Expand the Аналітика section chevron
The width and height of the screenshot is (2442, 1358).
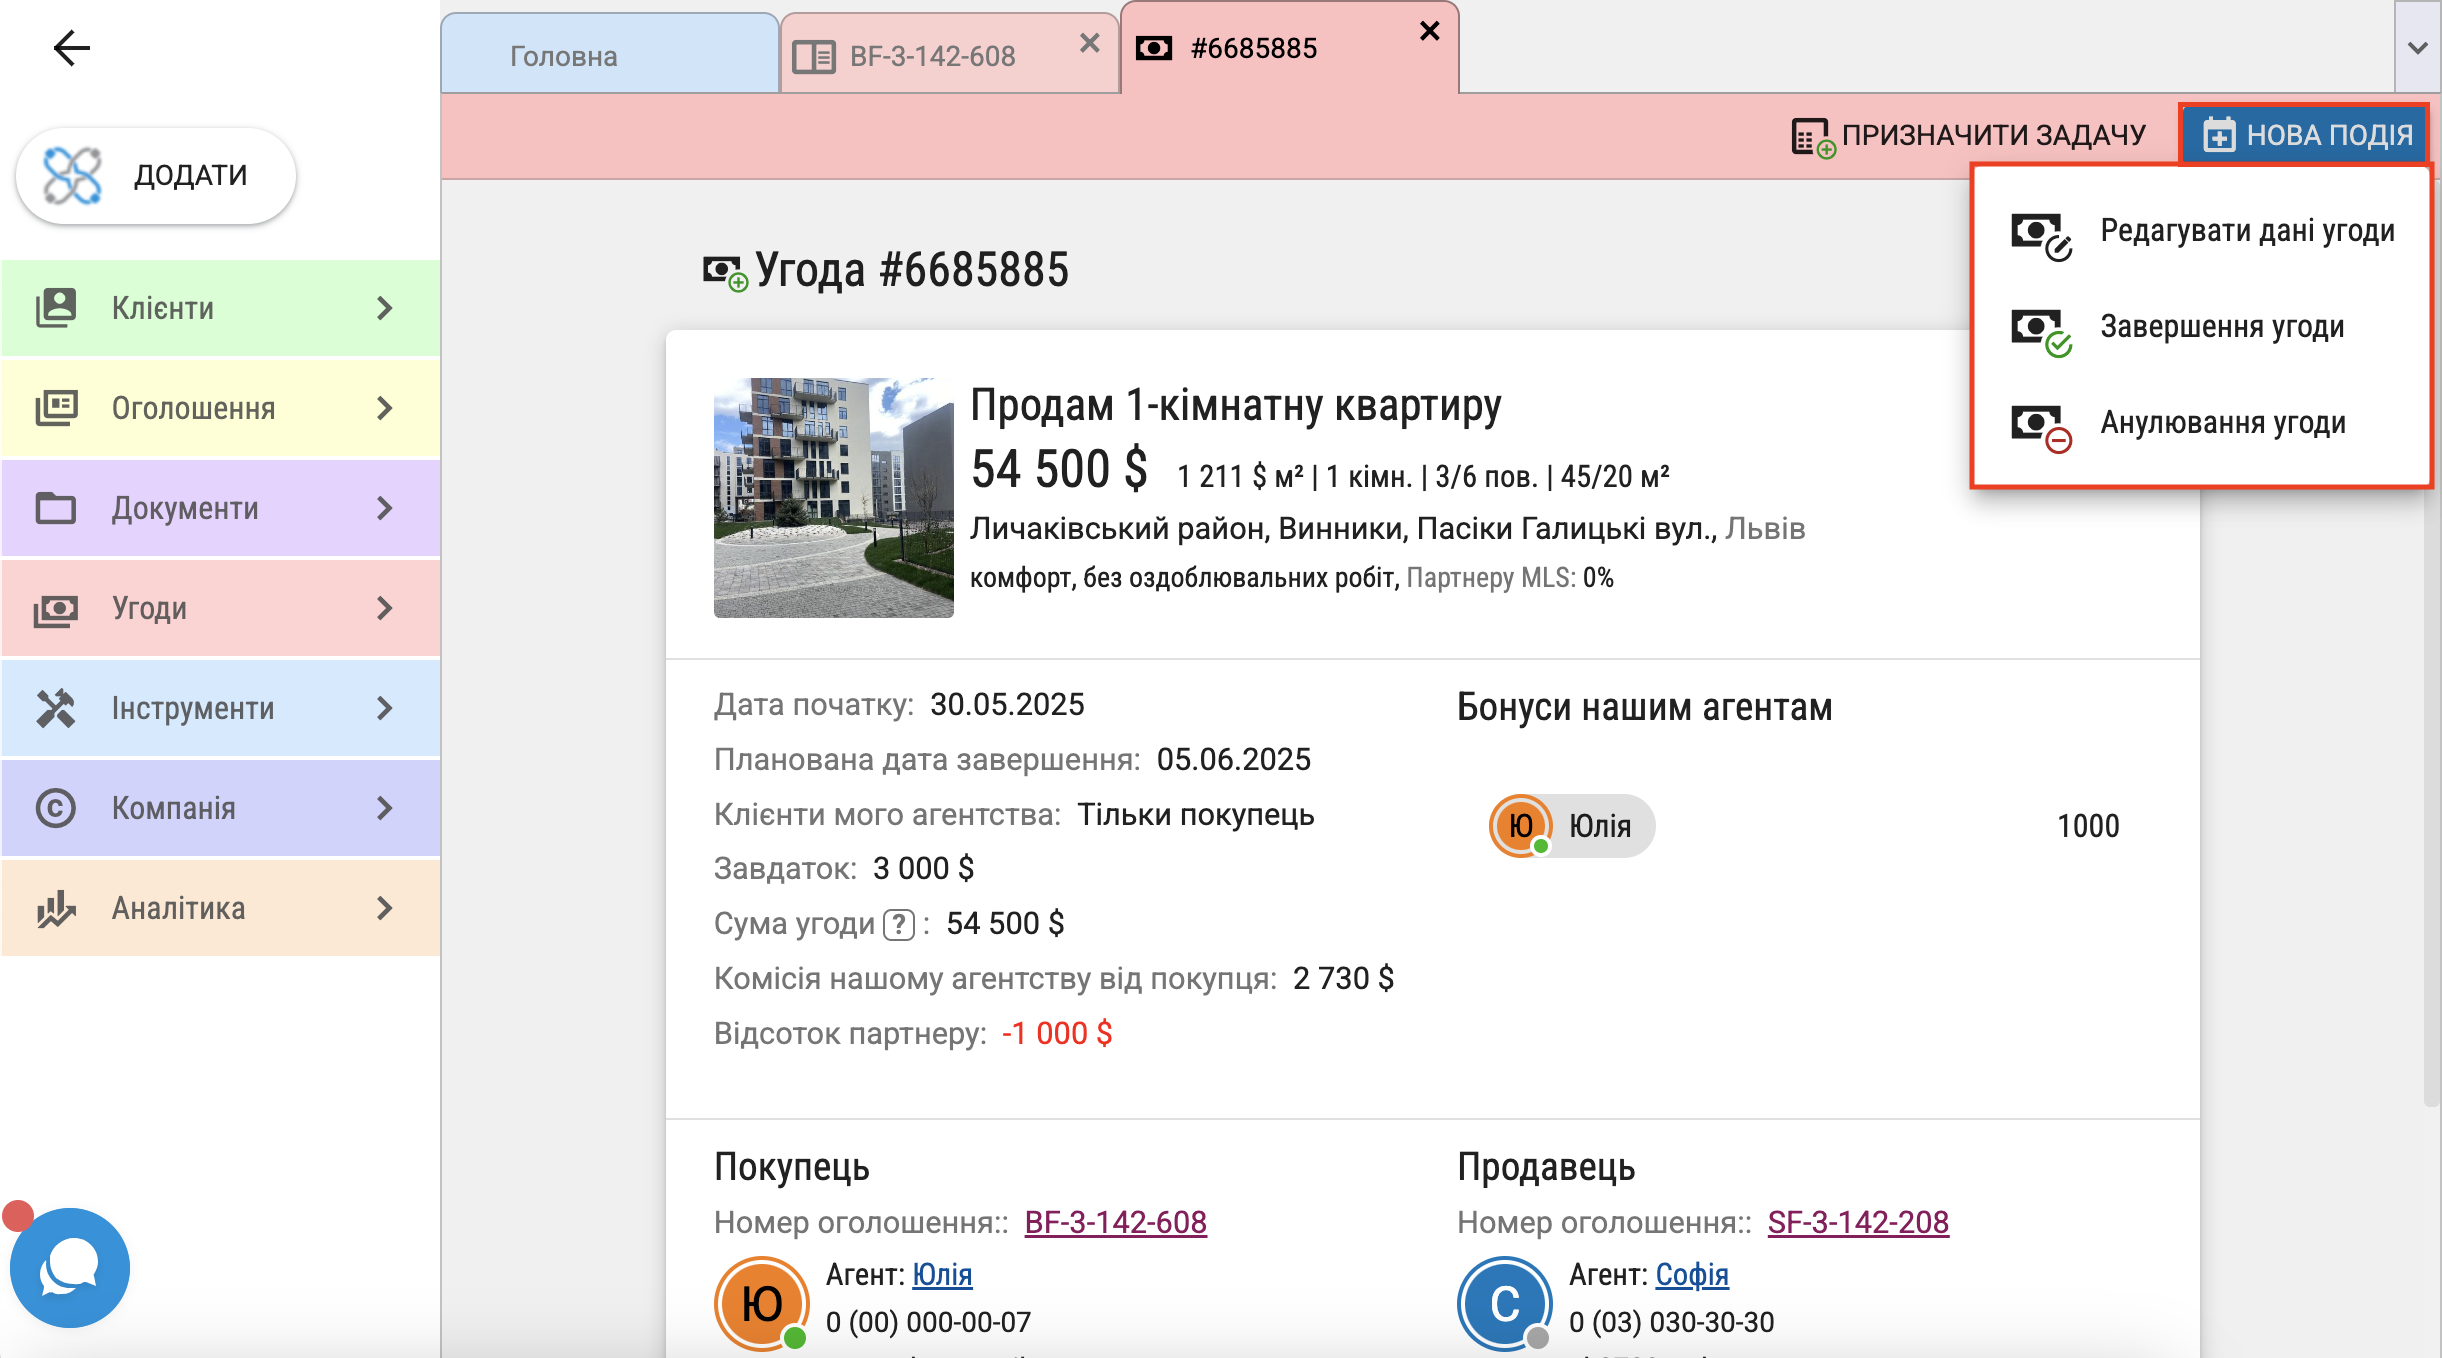click(385, 908)
